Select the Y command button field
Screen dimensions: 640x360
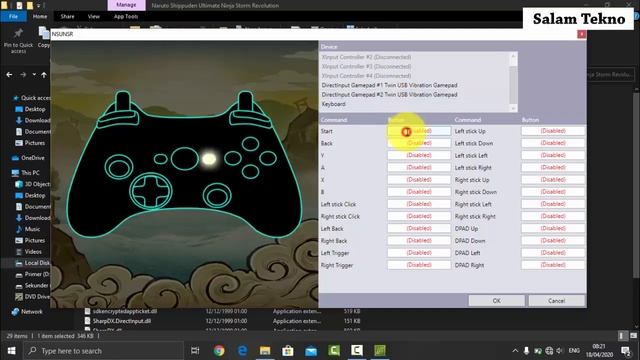coord(419,155)
